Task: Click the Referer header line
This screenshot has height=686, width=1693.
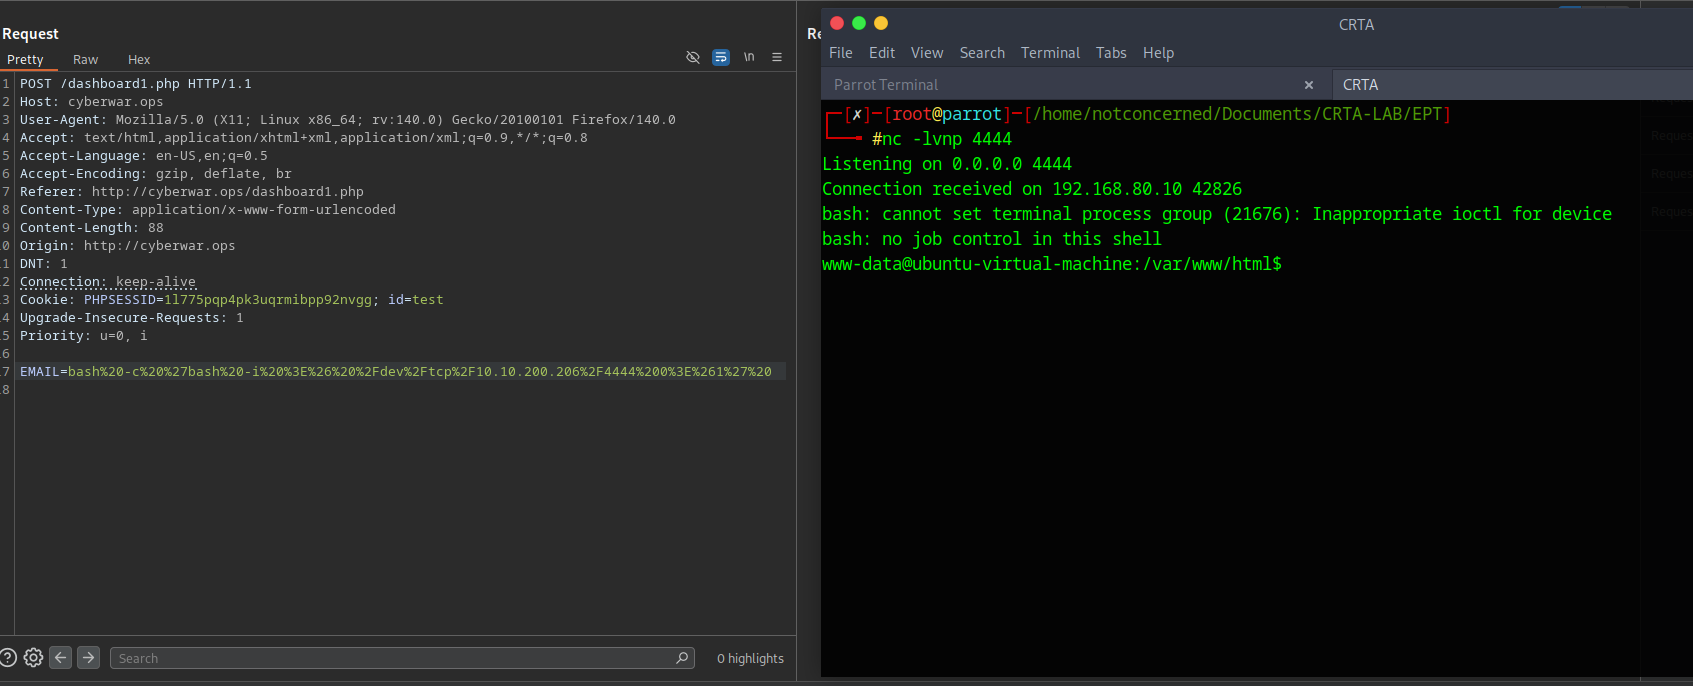Action: (192, 192)
